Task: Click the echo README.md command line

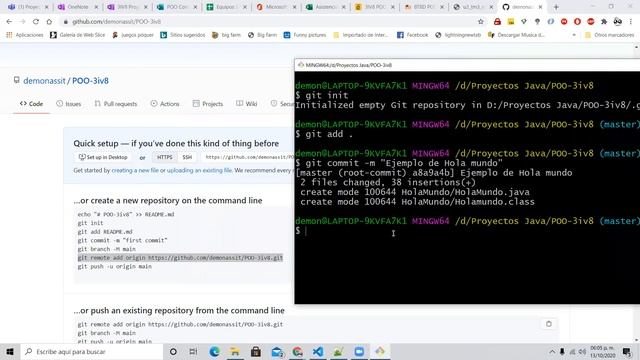Action: click(126, 214)
